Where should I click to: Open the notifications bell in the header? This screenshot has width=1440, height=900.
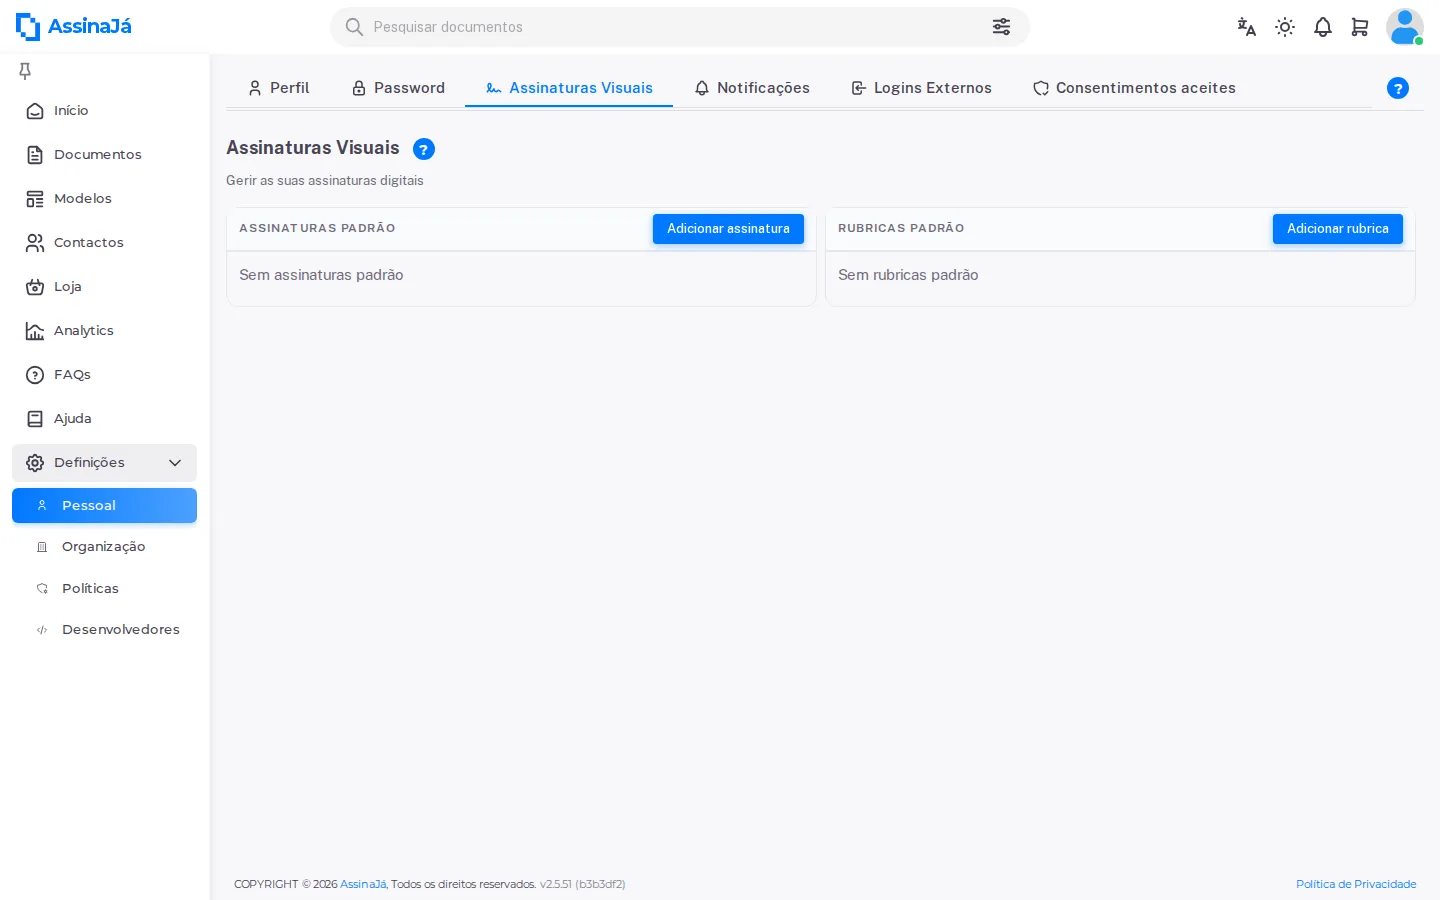[x=1323, y=27]
